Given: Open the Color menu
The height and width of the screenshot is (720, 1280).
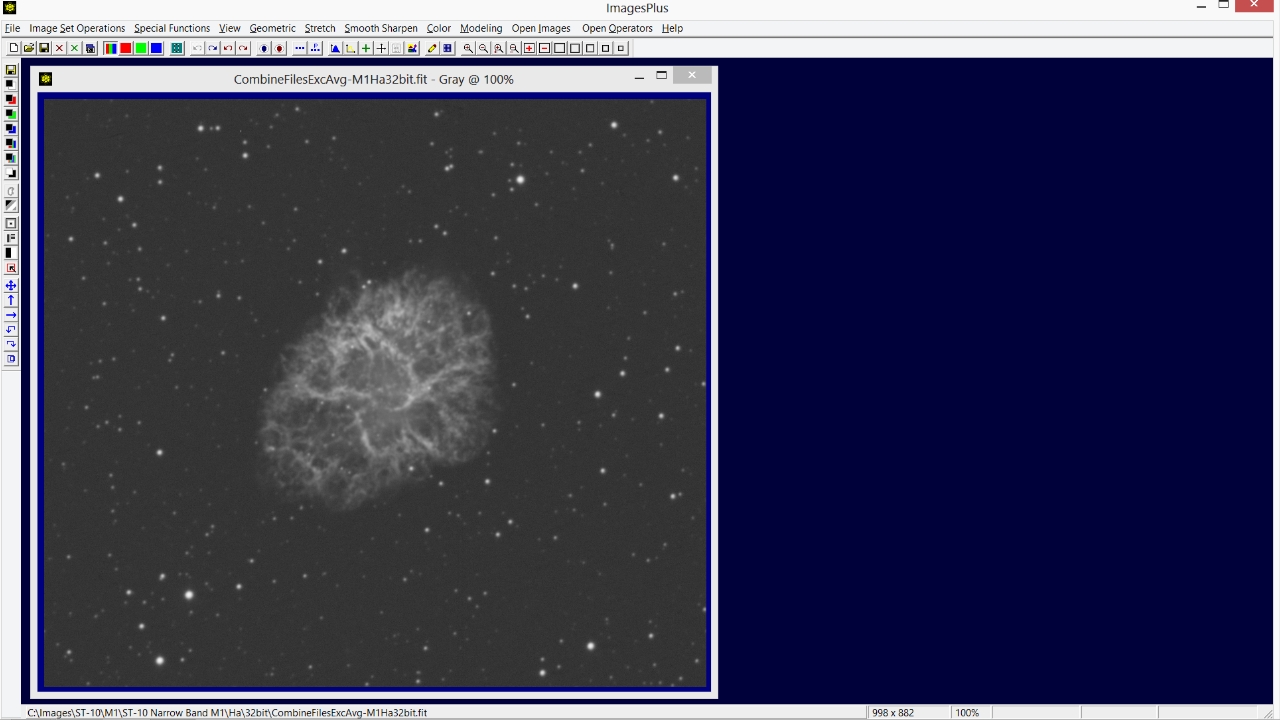Looking at the screenshot, I should point(439,28).
